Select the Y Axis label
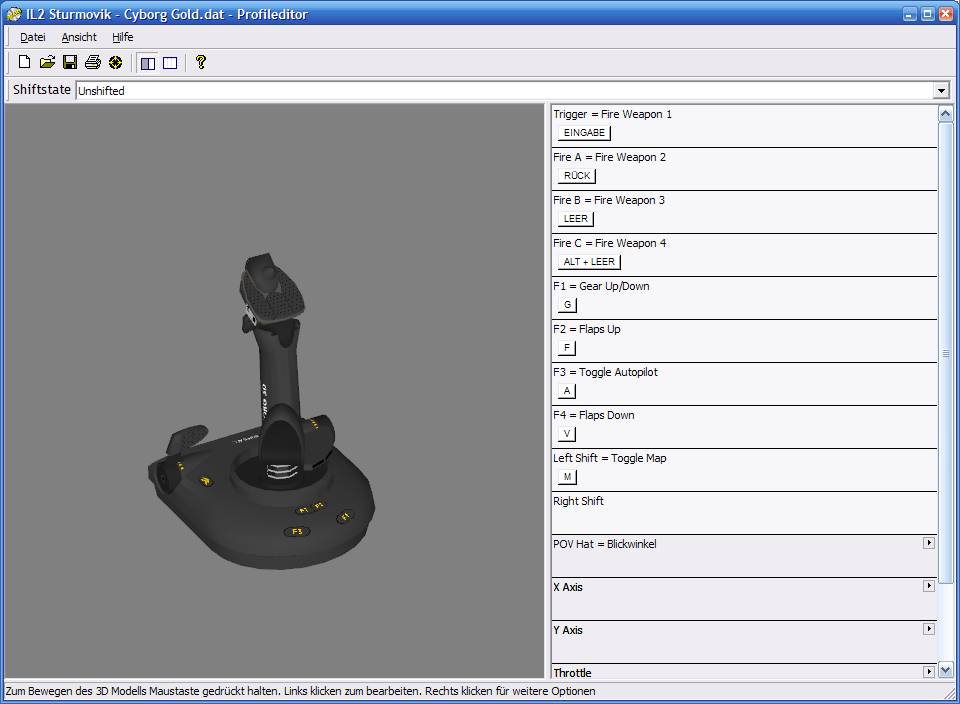Viewport: 960px width, 704px height. pos(568,630)
